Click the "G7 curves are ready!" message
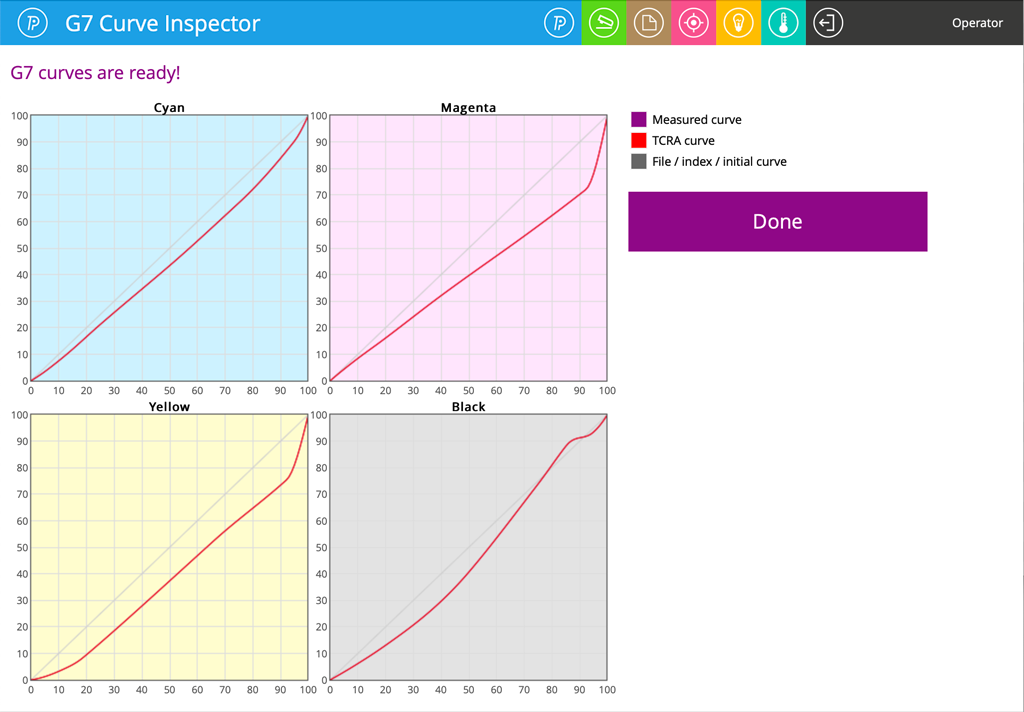 [95, 73]
